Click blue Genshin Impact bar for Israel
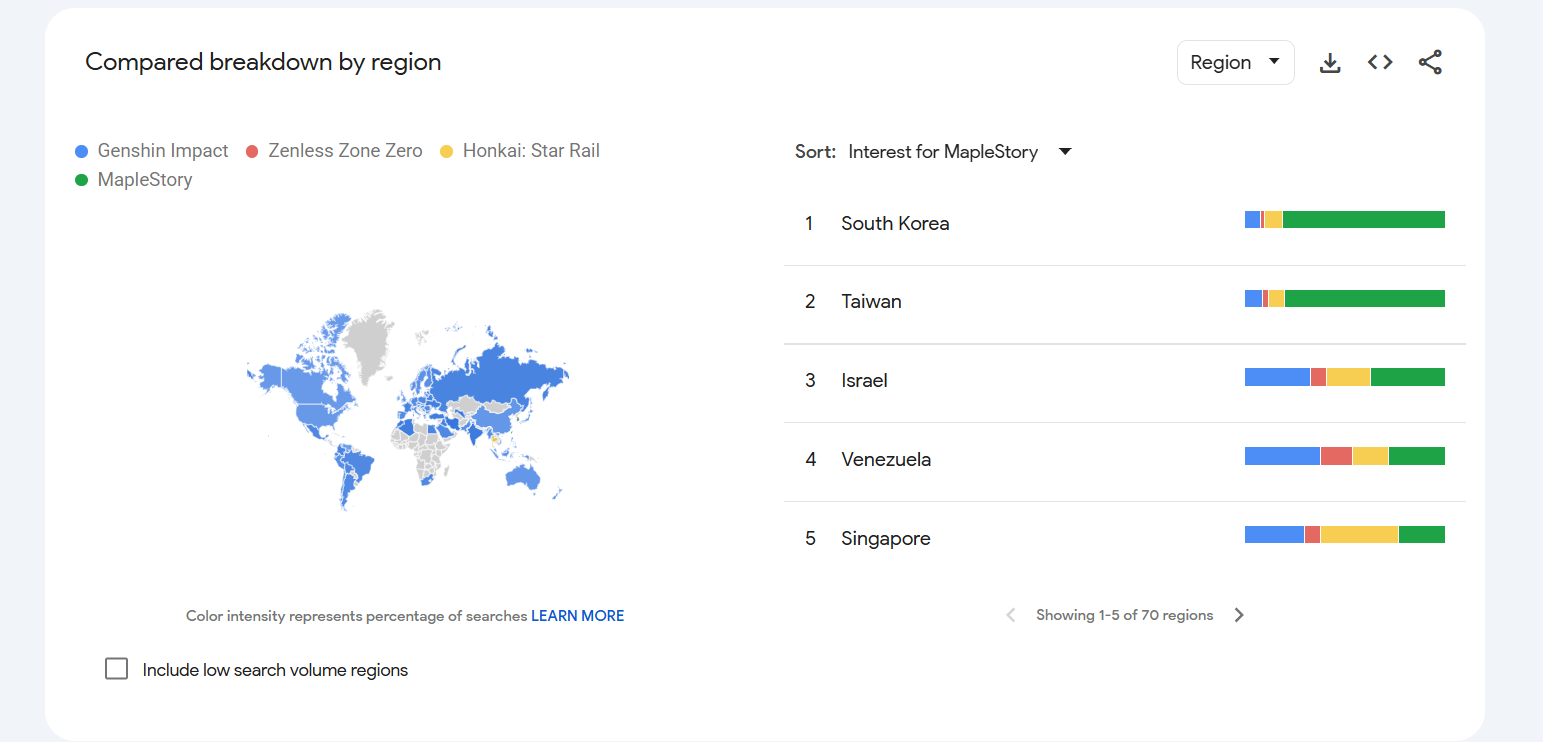1543x742 pixels. [1277, 377]
